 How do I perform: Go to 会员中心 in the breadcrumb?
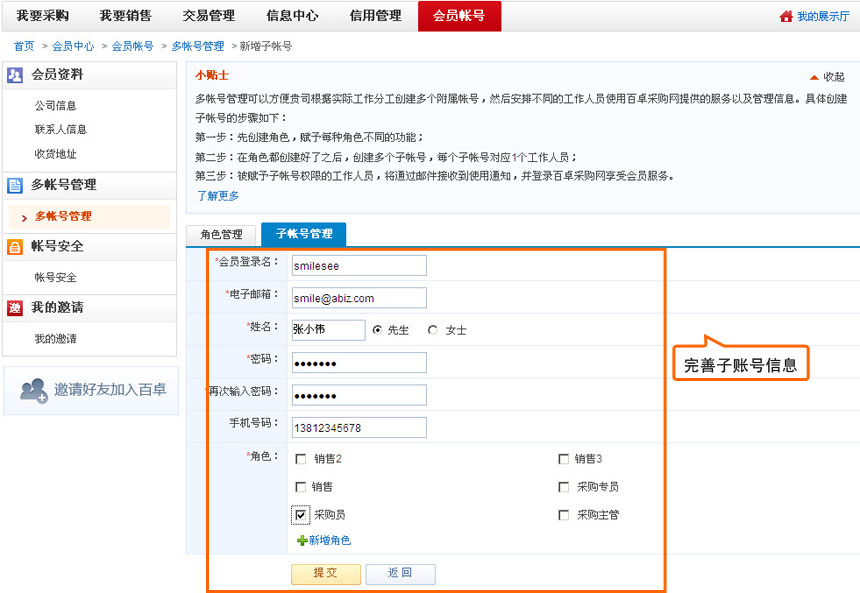(73, 47)
